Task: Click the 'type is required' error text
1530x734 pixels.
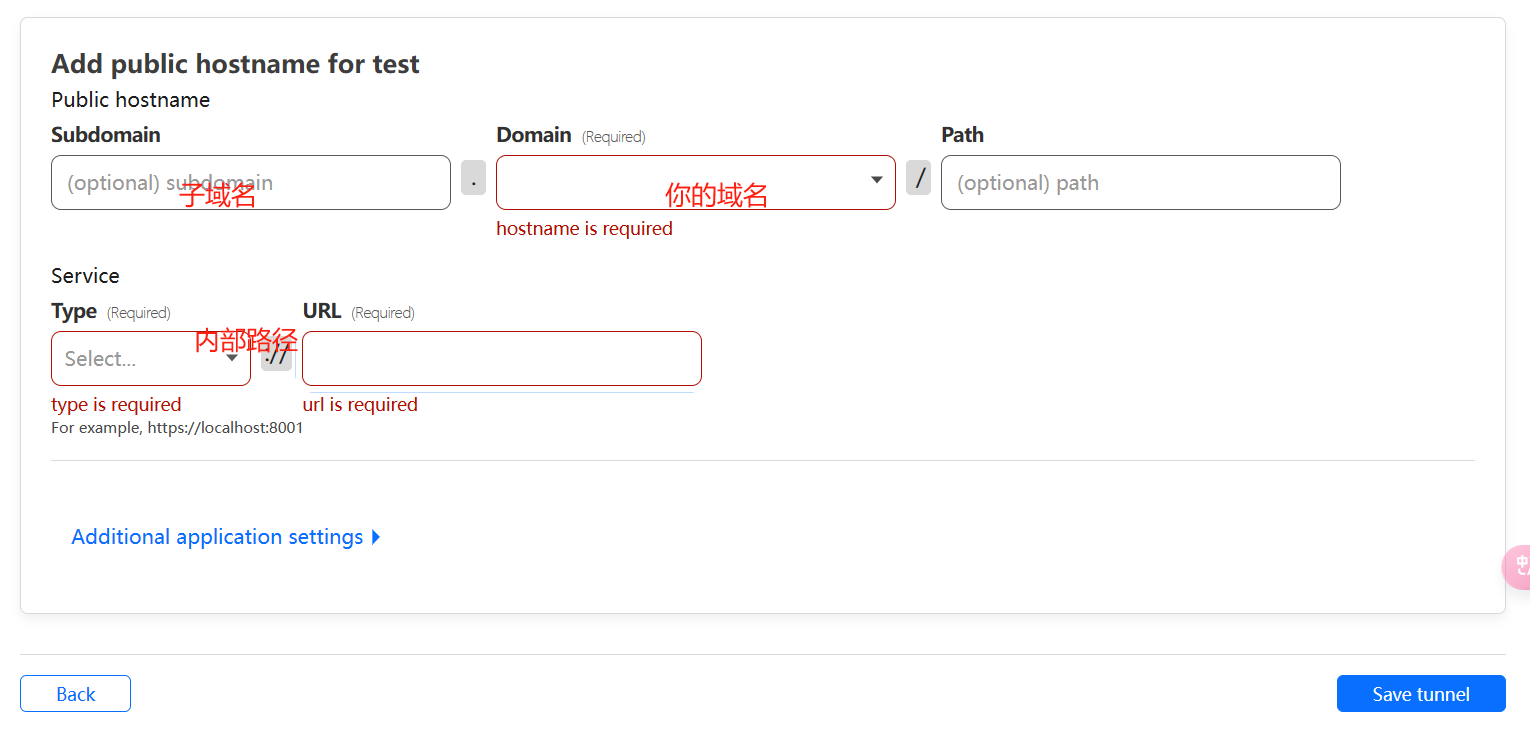Action: pyautogui.click(x=116, y=405)
